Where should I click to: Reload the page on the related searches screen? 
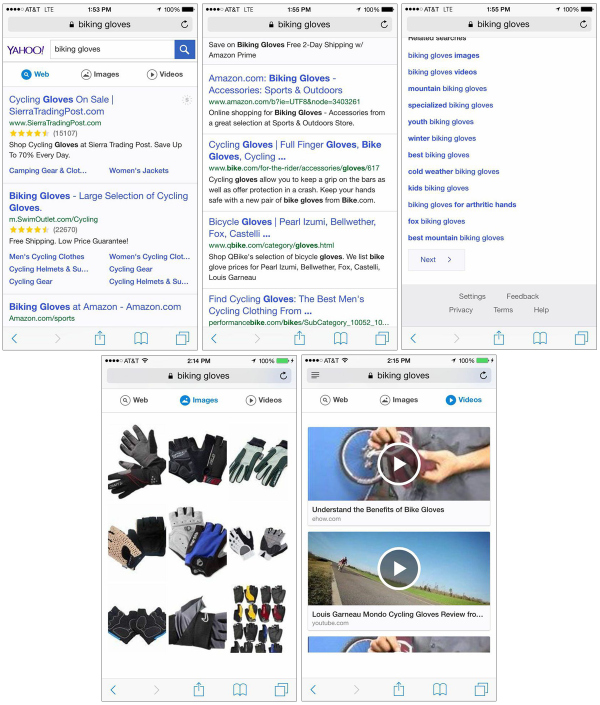(x=583, y=24)
